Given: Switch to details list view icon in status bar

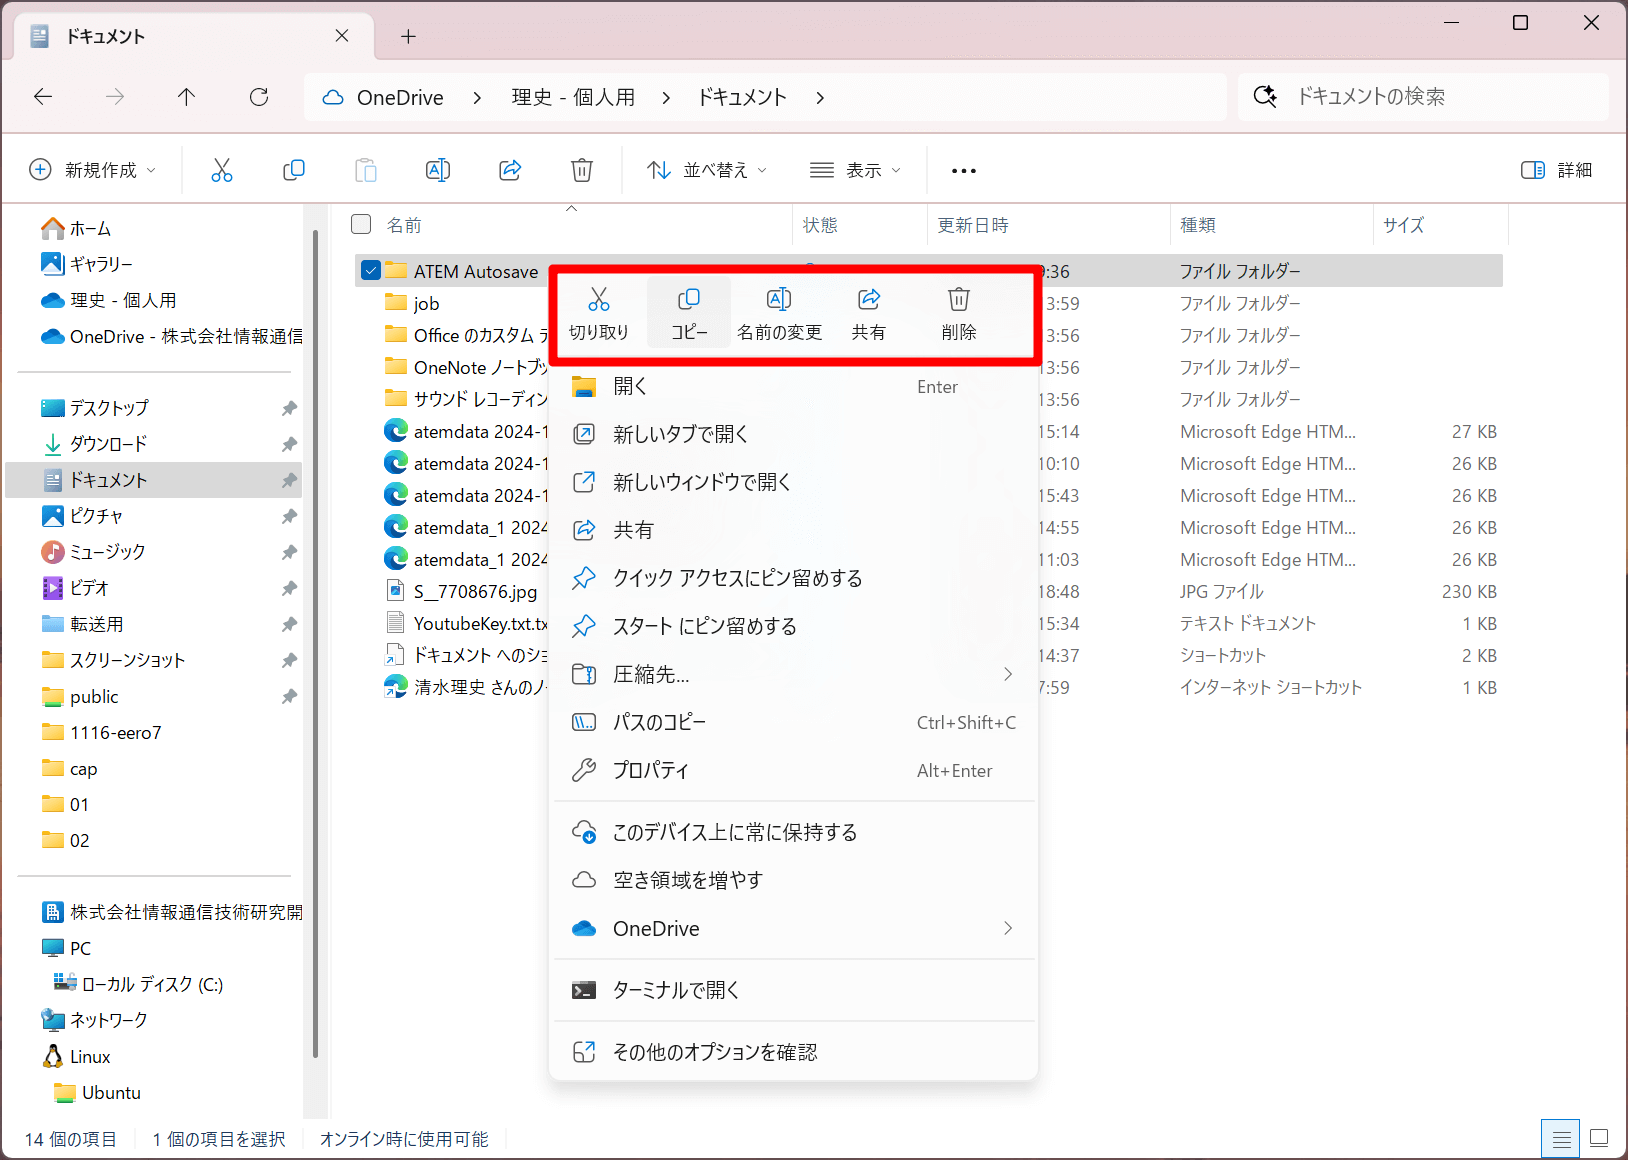Looking at the screenshot, I should point(1561,1139).
